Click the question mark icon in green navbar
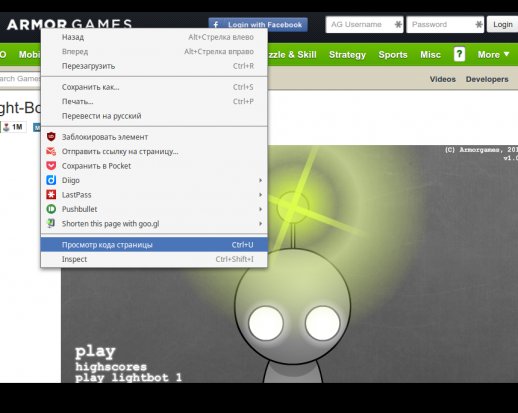The height and width of the screenshot is (413, 518). tap(459, 54)
